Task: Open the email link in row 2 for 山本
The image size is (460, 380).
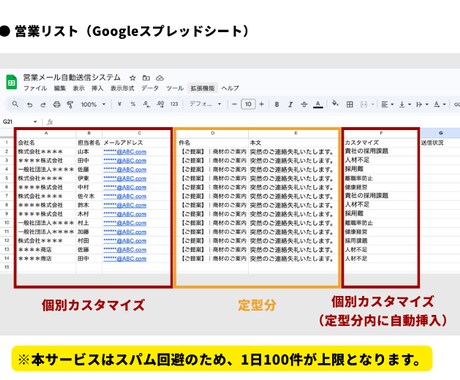Action: pyautogui.click(x=125, y=152)
